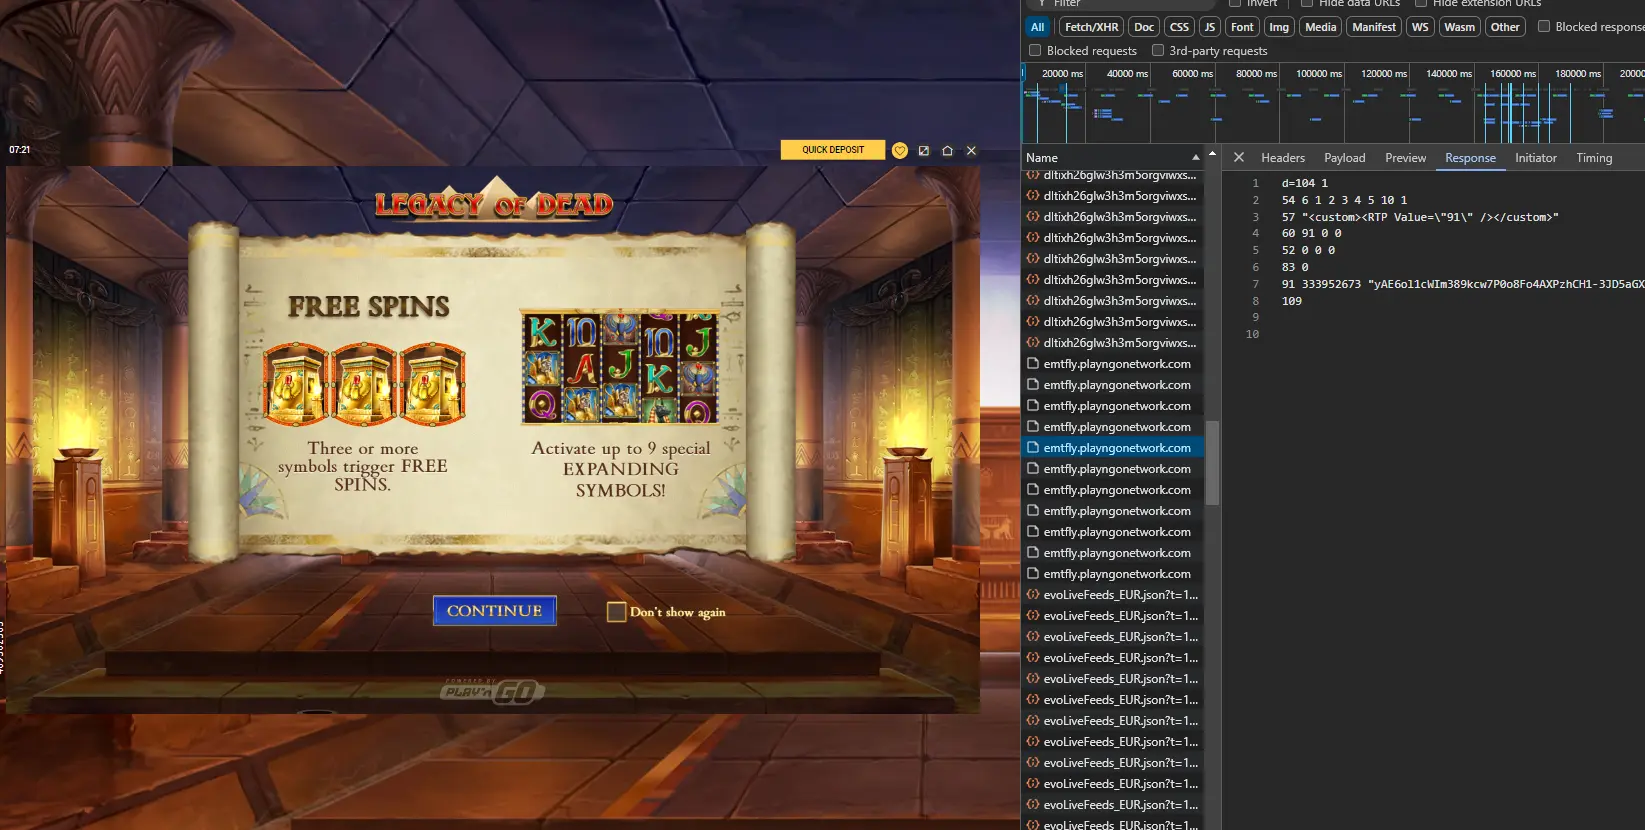Viewport: 1645px width, 830px height.
Task: Select the first dltixh26glw3h3m5orgviwxs request
Action: point(1113,175)
